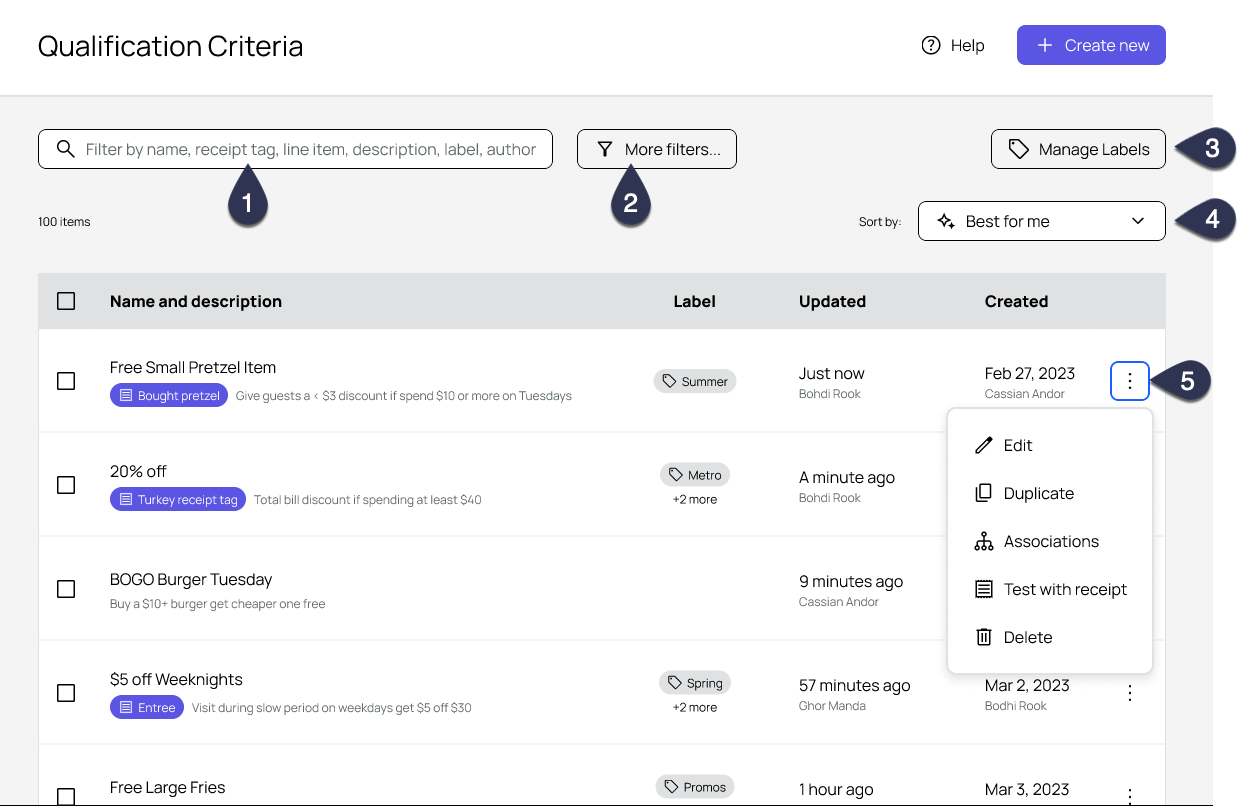1239x806 pixels.
Task: Click the Entree receipt tag badge
Action: pyautogui.click(x=147, y=708)
